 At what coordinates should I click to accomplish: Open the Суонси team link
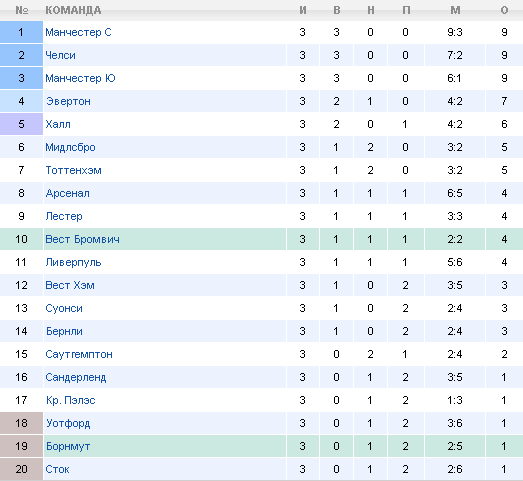64,309
